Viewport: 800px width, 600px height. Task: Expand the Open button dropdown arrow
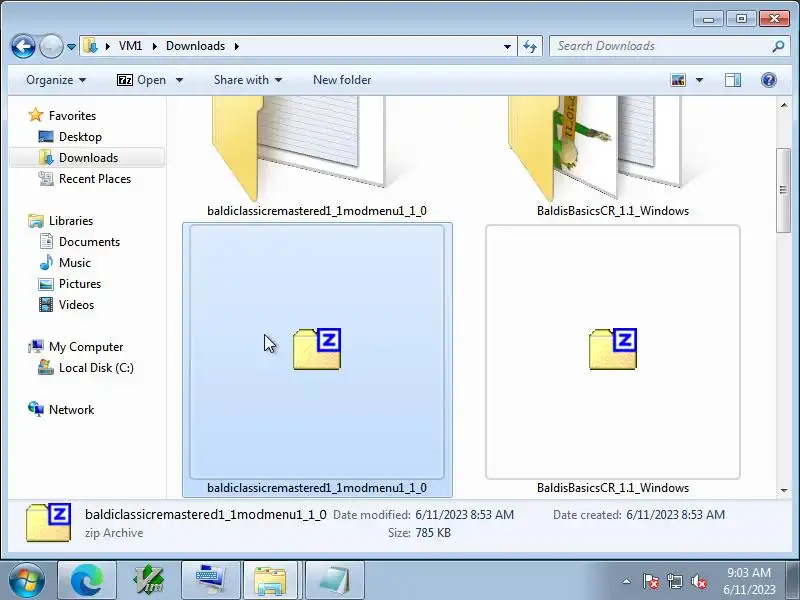point(179,81)
